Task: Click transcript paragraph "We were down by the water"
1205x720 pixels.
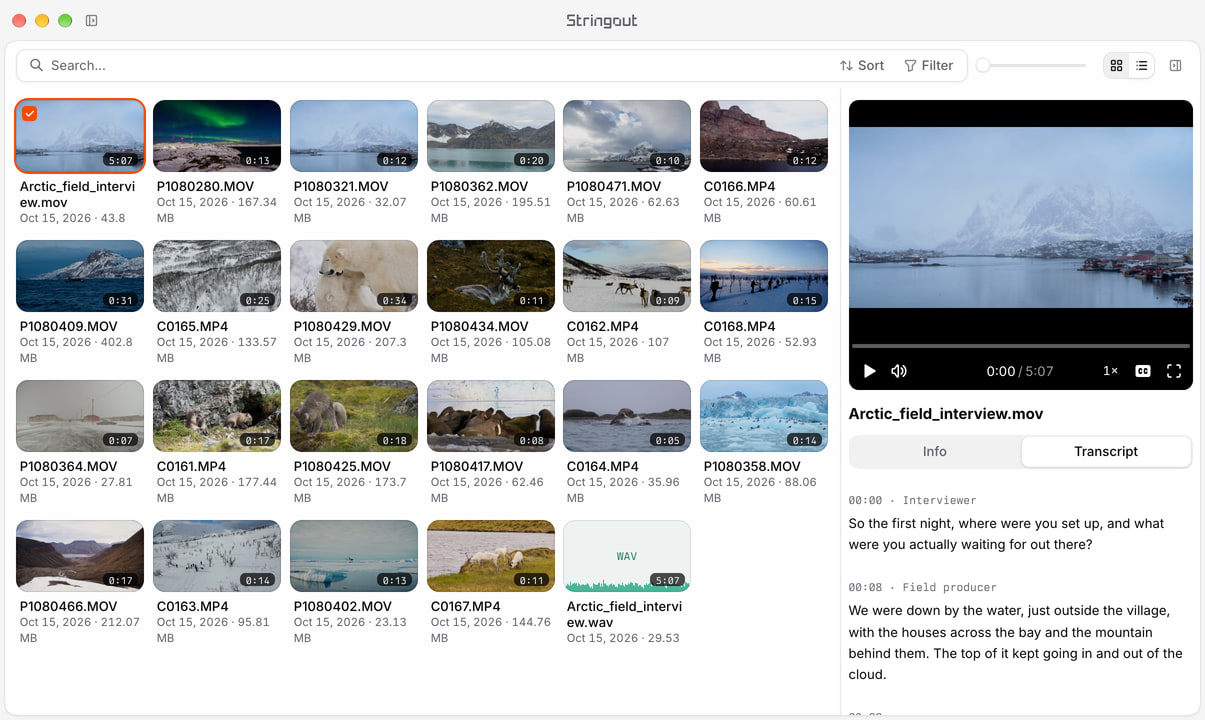Action: [1016, 642]
